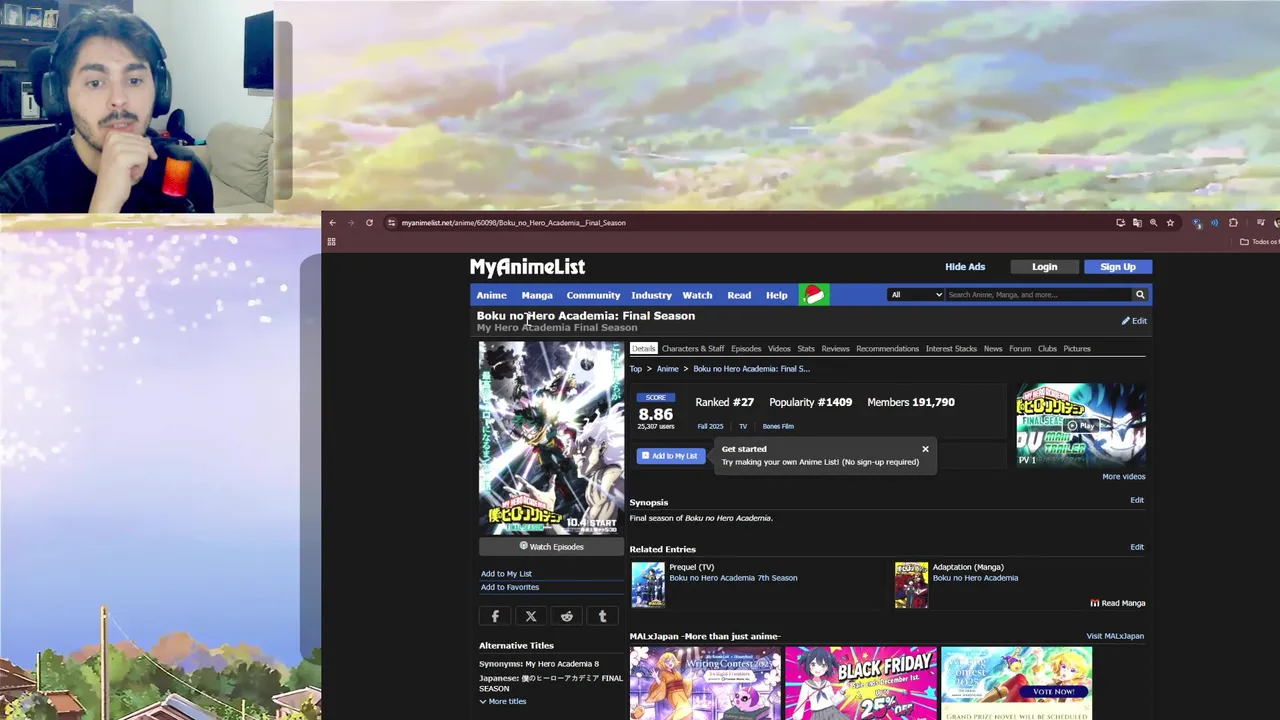The width and height of the screenshot is (1280, 720).
Task: Share on Tumblr icon
Action: 602,616
